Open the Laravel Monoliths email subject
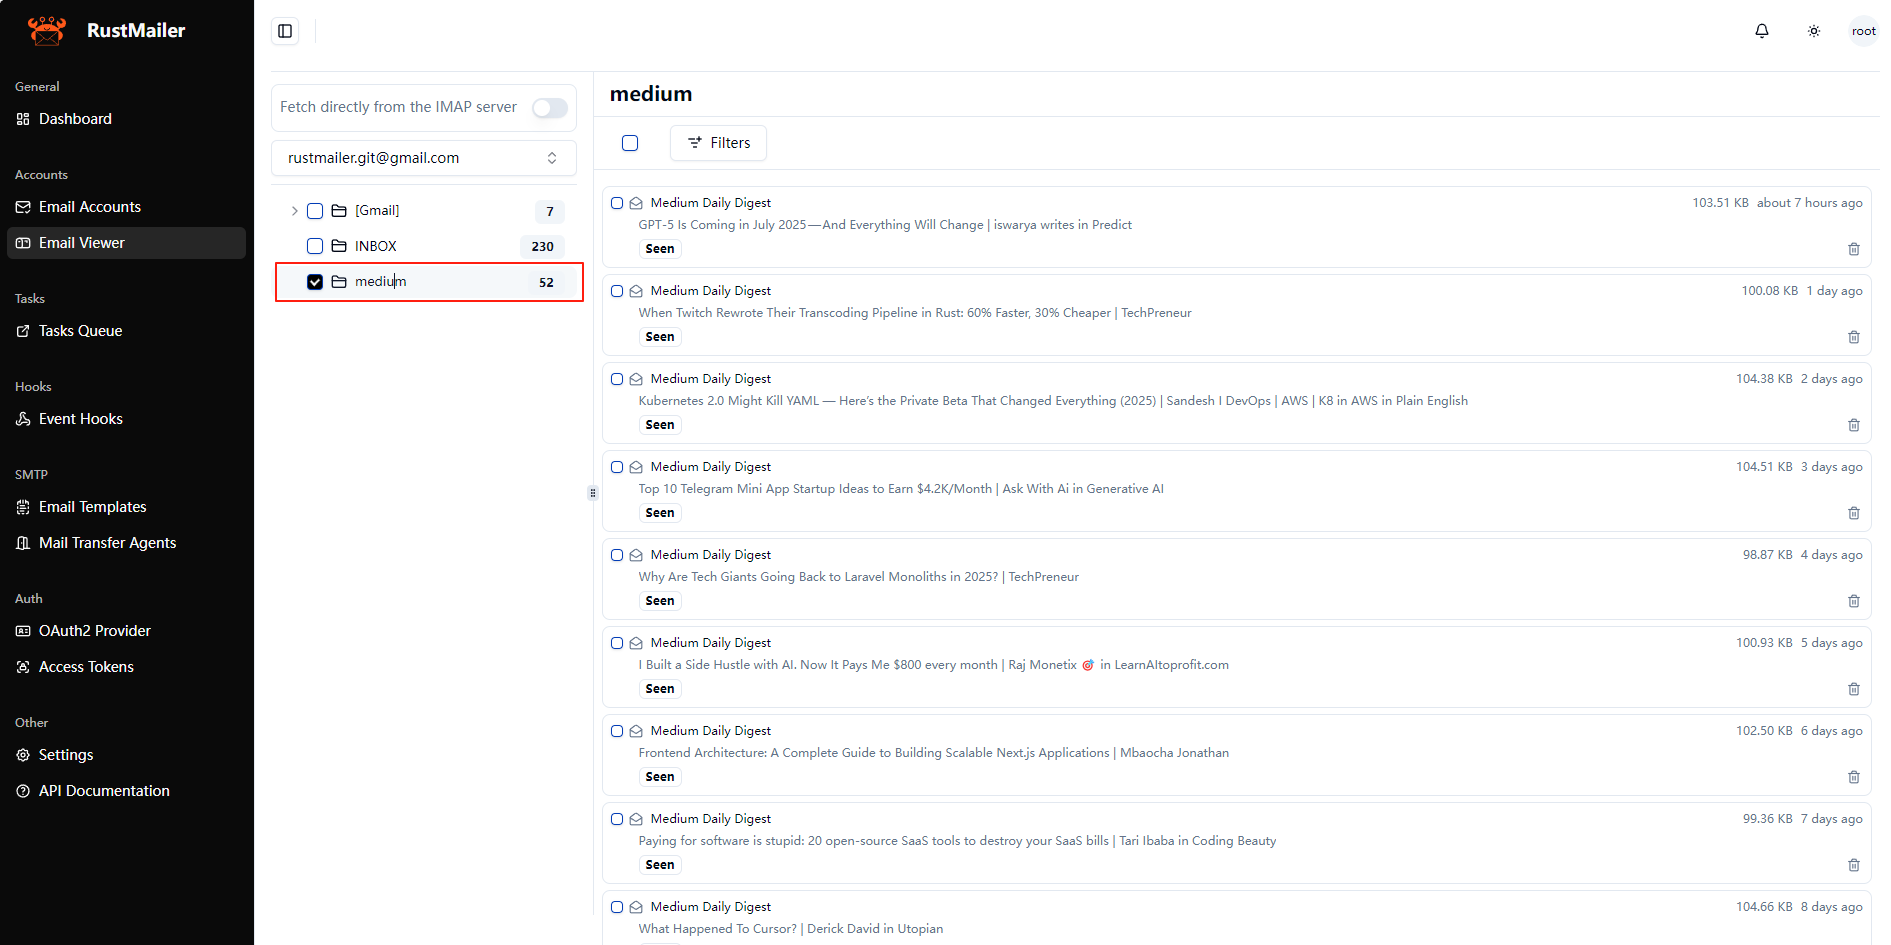Viewport: 1891px width, 945px height. click(x=858, y=577)
